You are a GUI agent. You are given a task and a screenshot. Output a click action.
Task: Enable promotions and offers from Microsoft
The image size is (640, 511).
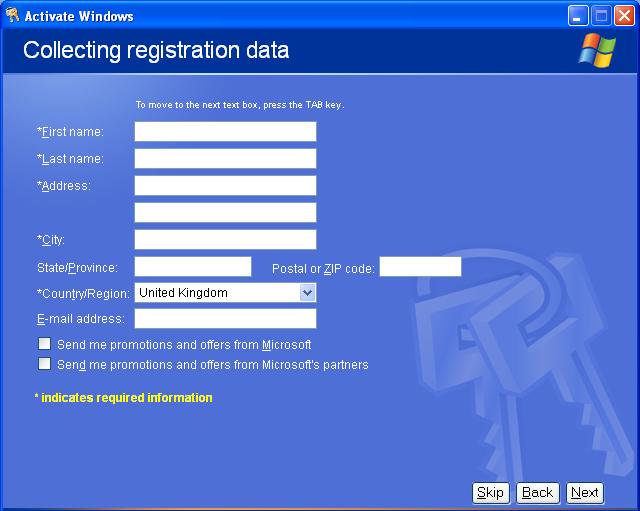[44, 344]
